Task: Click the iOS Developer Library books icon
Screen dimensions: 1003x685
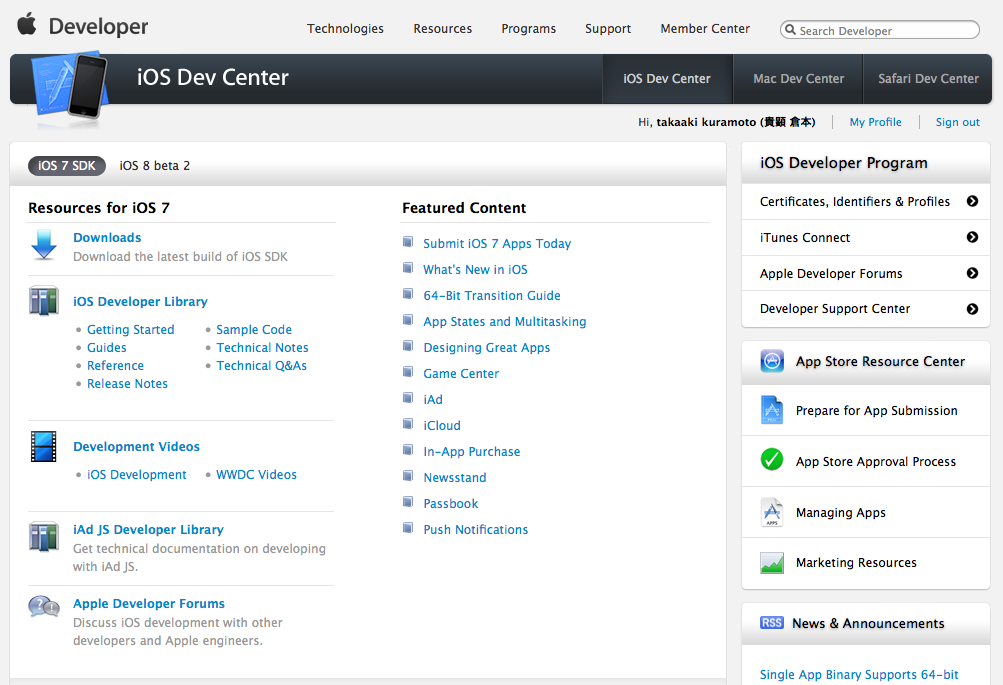Action: (x=44, y=301)
